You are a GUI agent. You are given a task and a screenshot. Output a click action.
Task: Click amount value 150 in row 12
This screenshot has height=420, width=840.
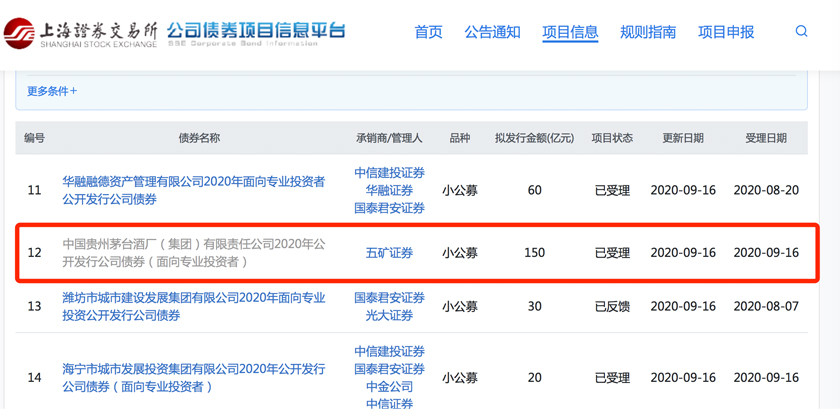[535, 253]
